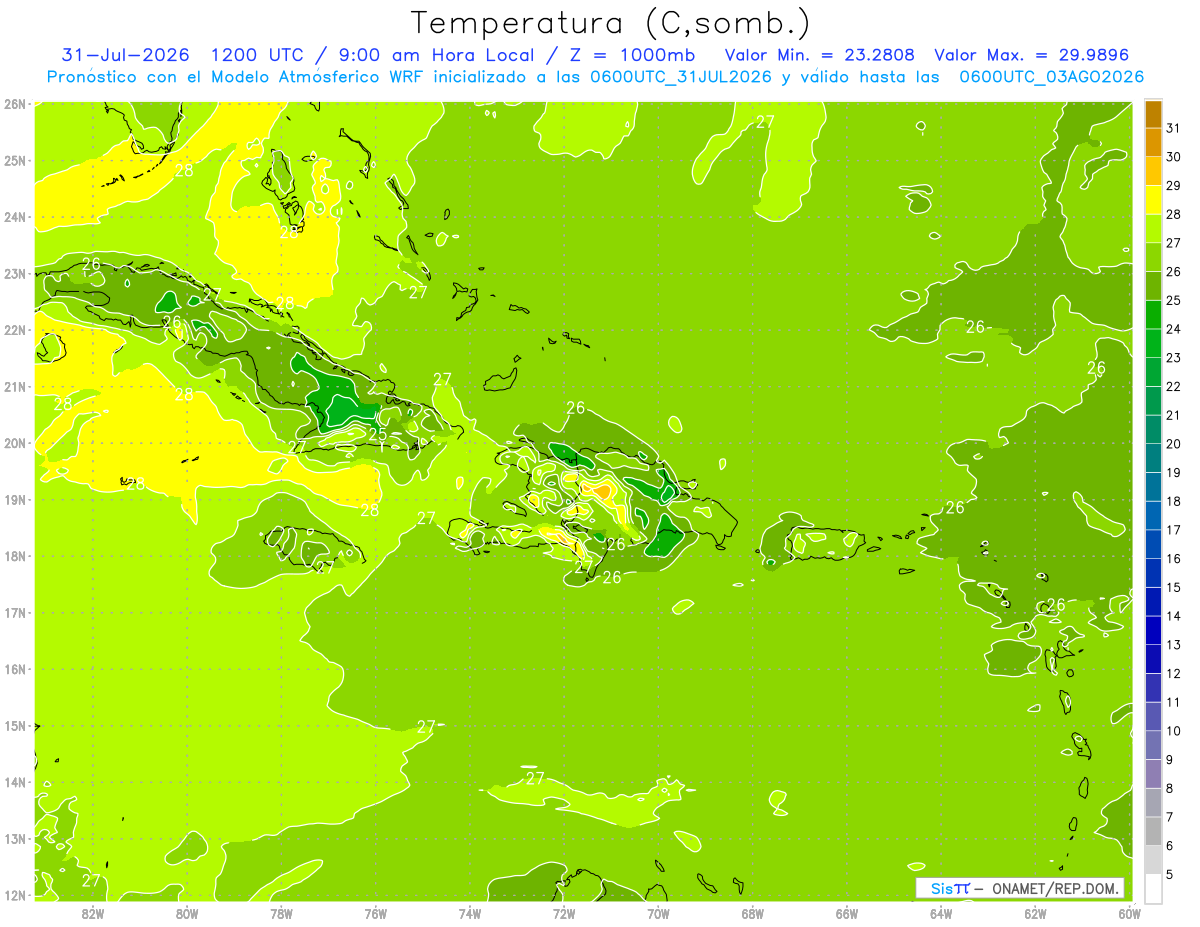Viewport: 1200px width, 927px height.
Task: Click the 70W longitude axis label
Action: point(658,912)
